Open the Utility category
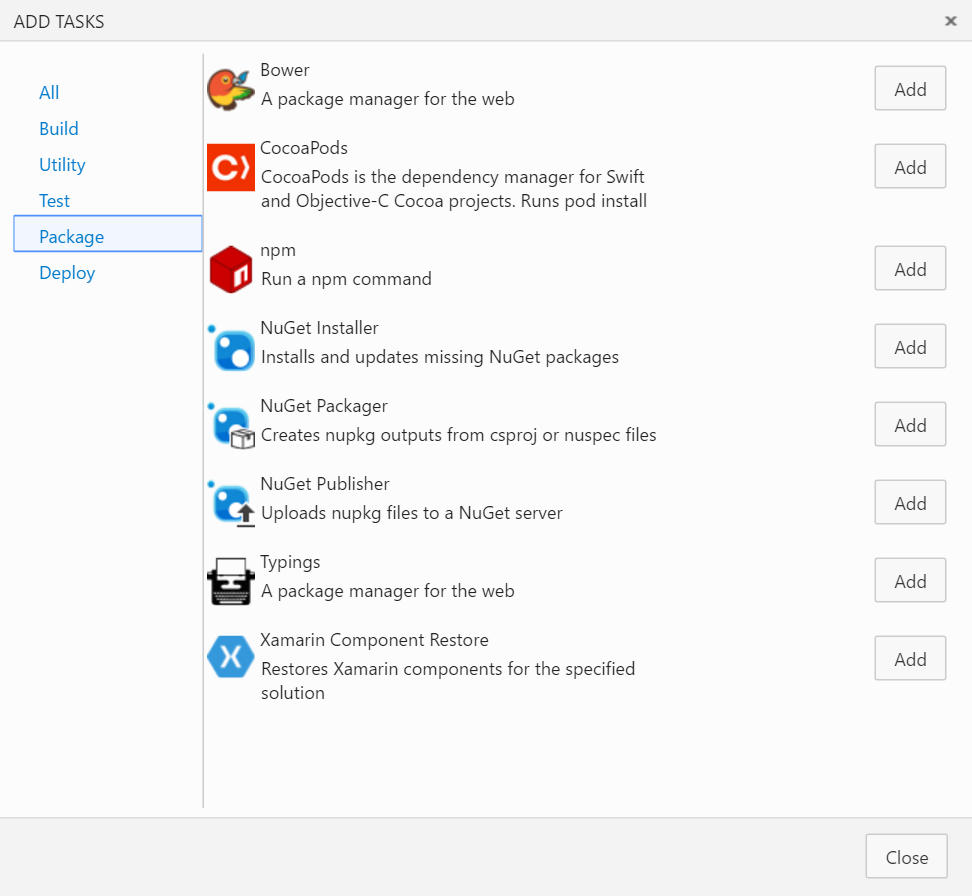972x896 pixels. tap(62, 164)
